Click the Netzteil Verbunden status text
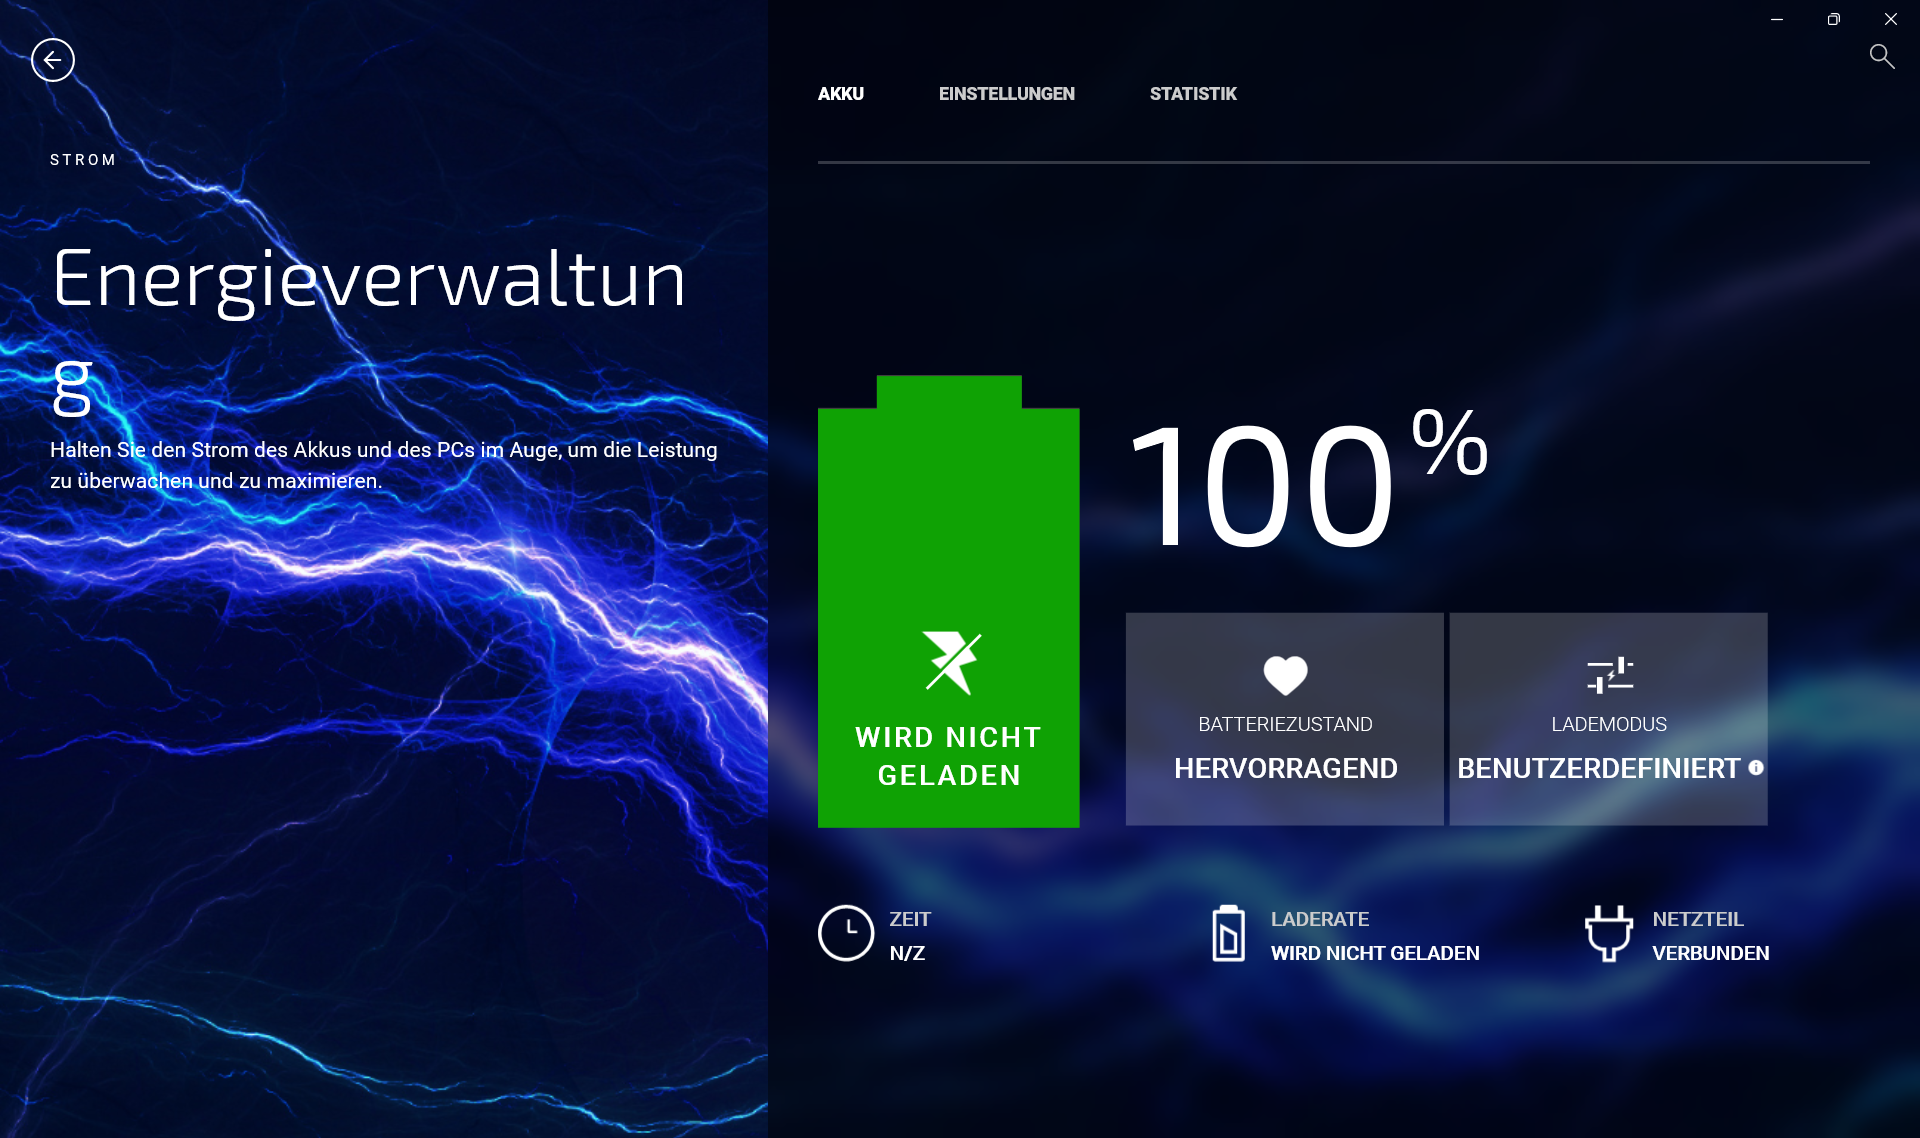The width and height of the screenshot is (1920, 1138). pos(1710,953)
